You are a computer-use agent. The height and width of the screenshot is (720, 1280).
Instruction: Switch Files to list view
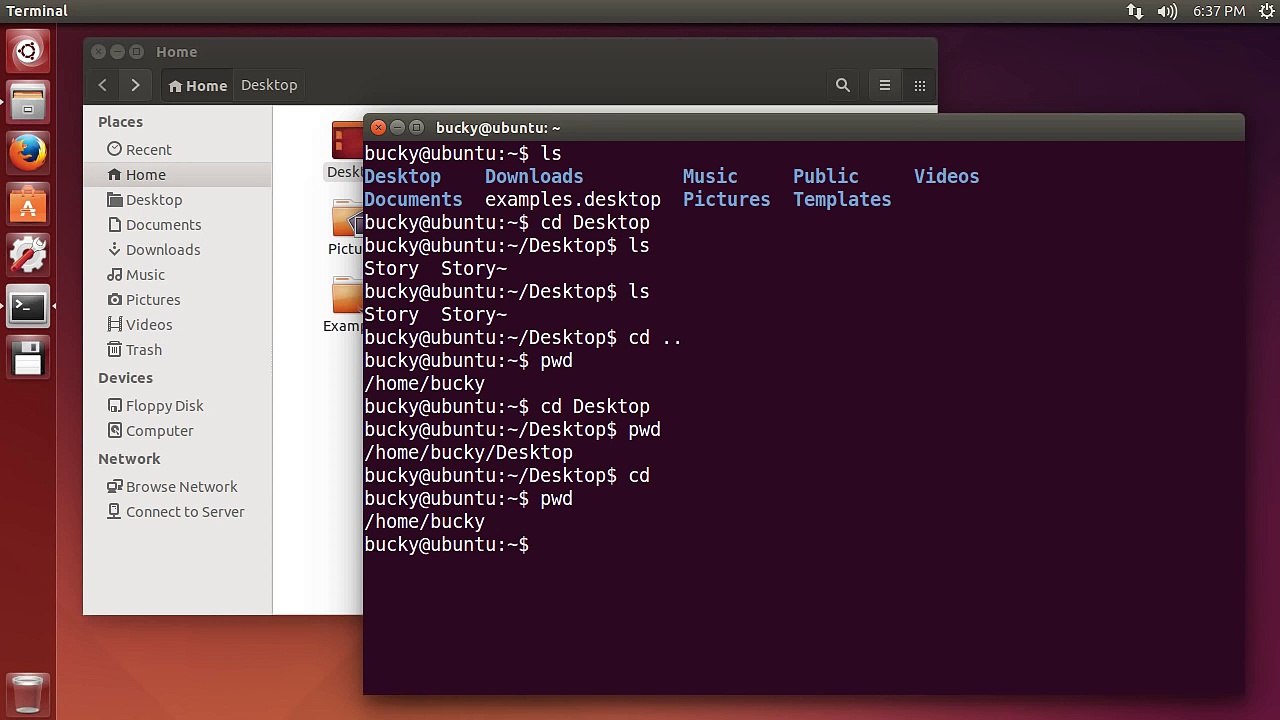coord(885,85)
